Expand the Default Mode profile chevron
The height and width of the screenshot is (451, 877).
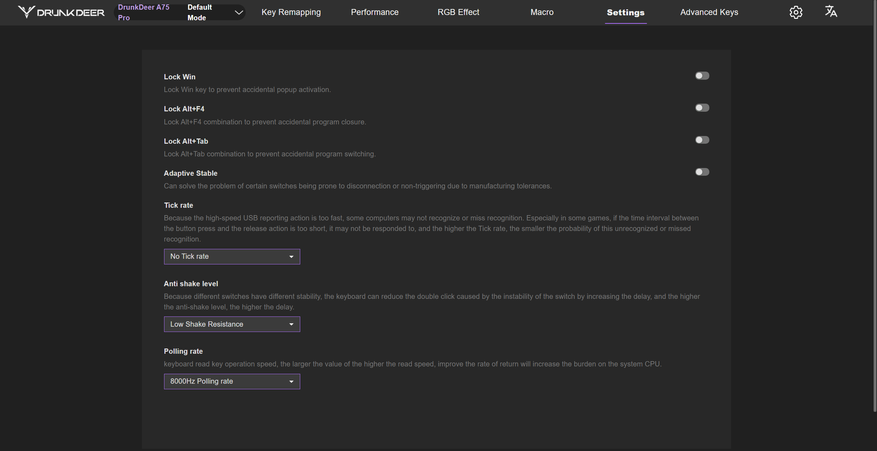pos(239,13)
